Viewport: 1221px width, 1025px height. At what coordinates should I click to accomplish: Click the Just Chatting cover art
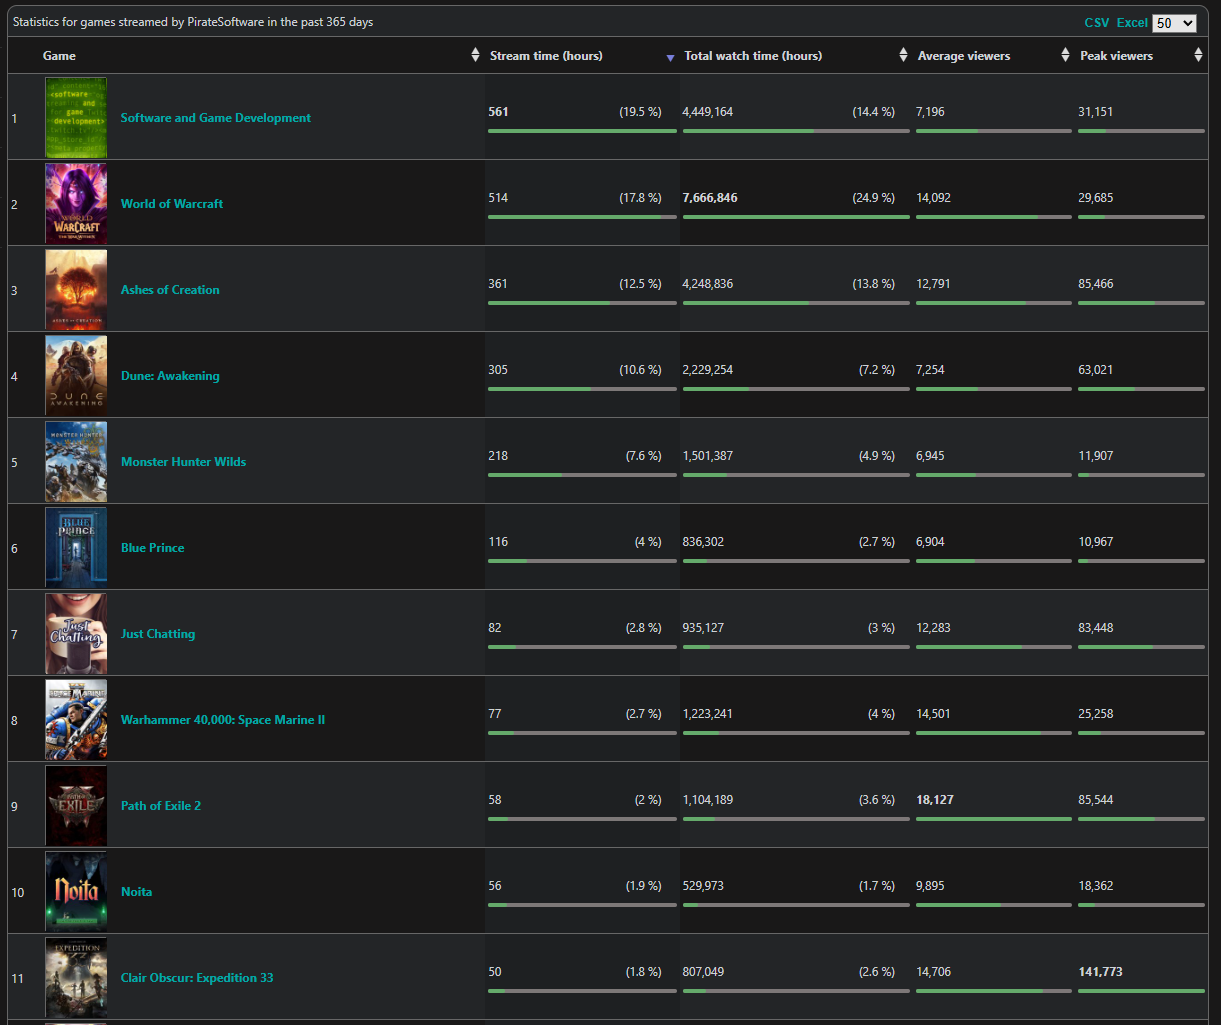(76, 633)
